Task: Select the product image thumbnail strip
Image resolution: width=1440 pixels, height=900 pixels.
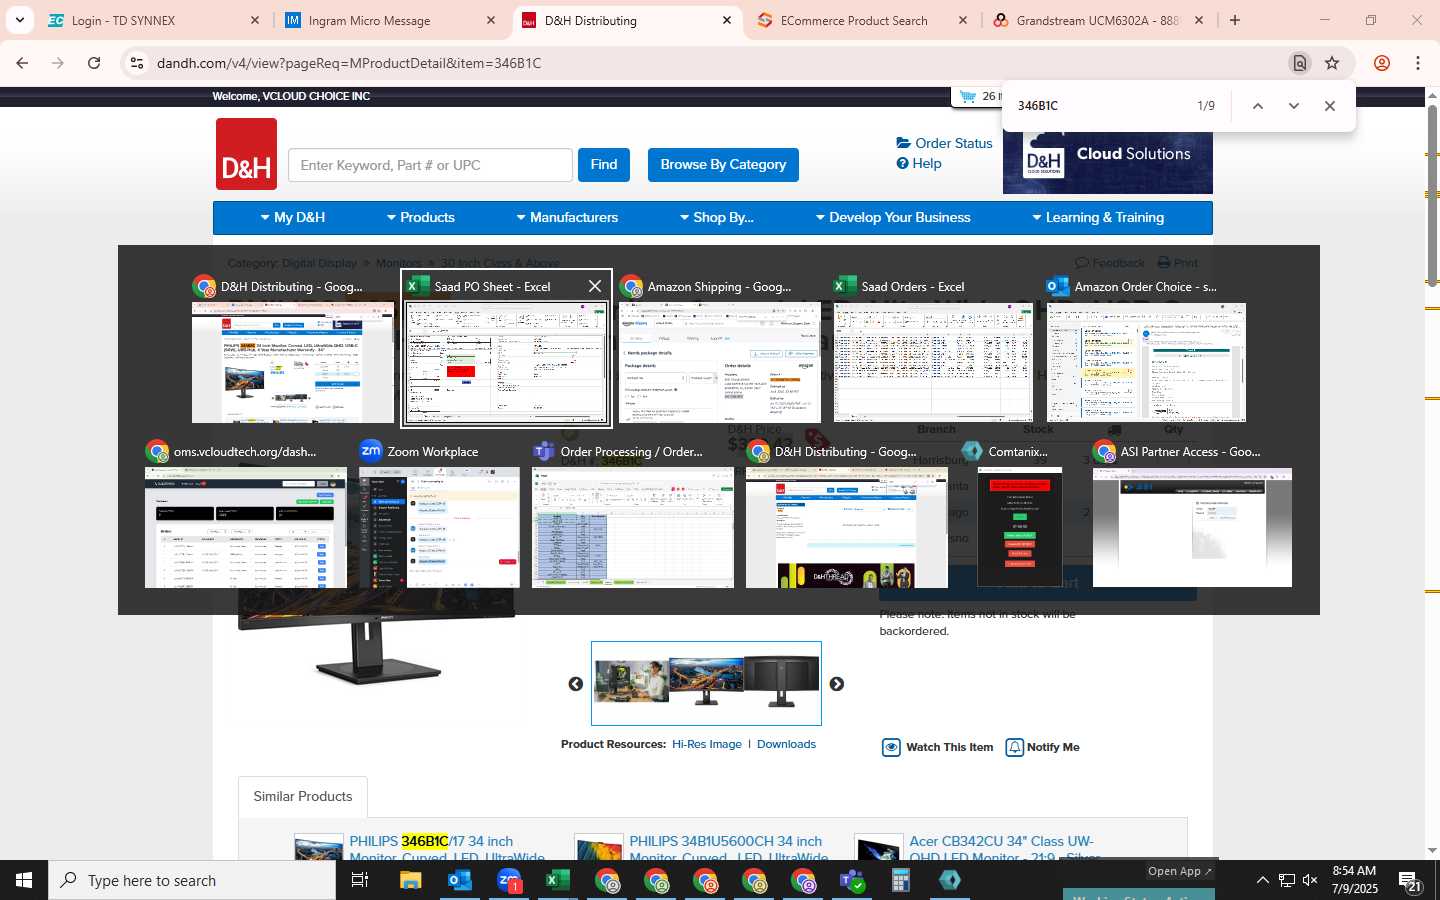Action: (x=706, y=683)
